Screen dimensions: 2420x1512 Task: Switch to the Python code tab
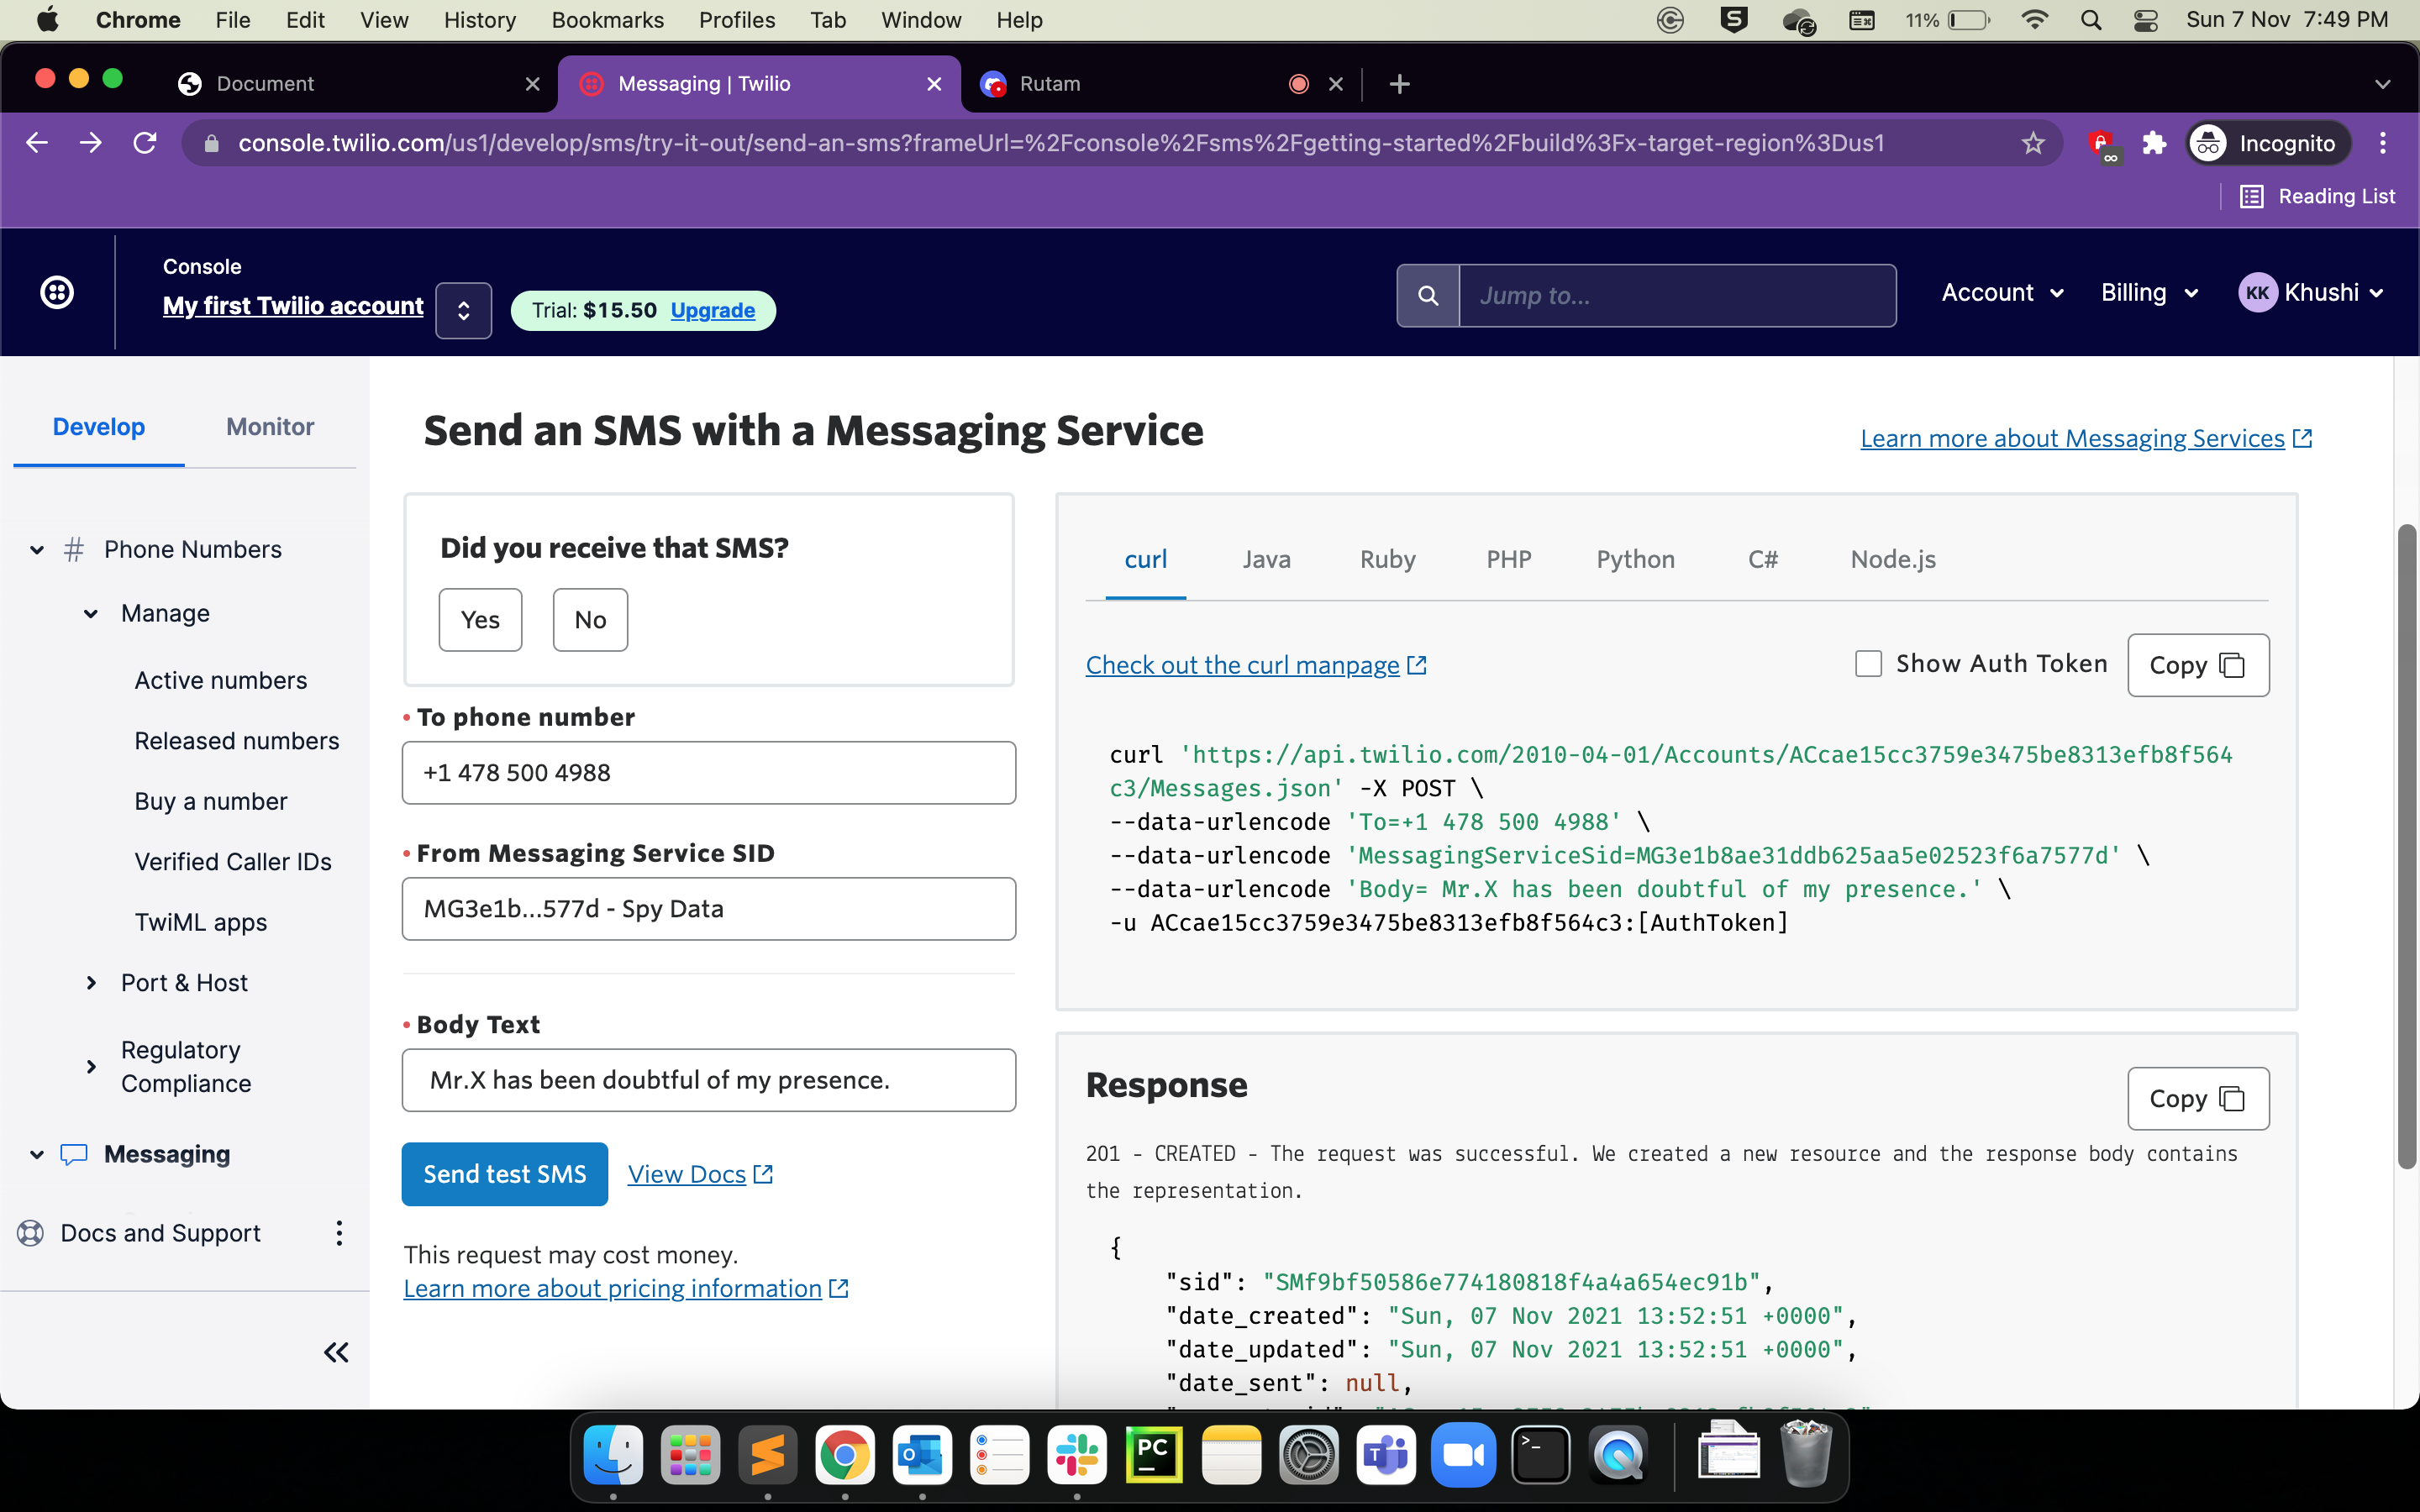point(1635,559)
